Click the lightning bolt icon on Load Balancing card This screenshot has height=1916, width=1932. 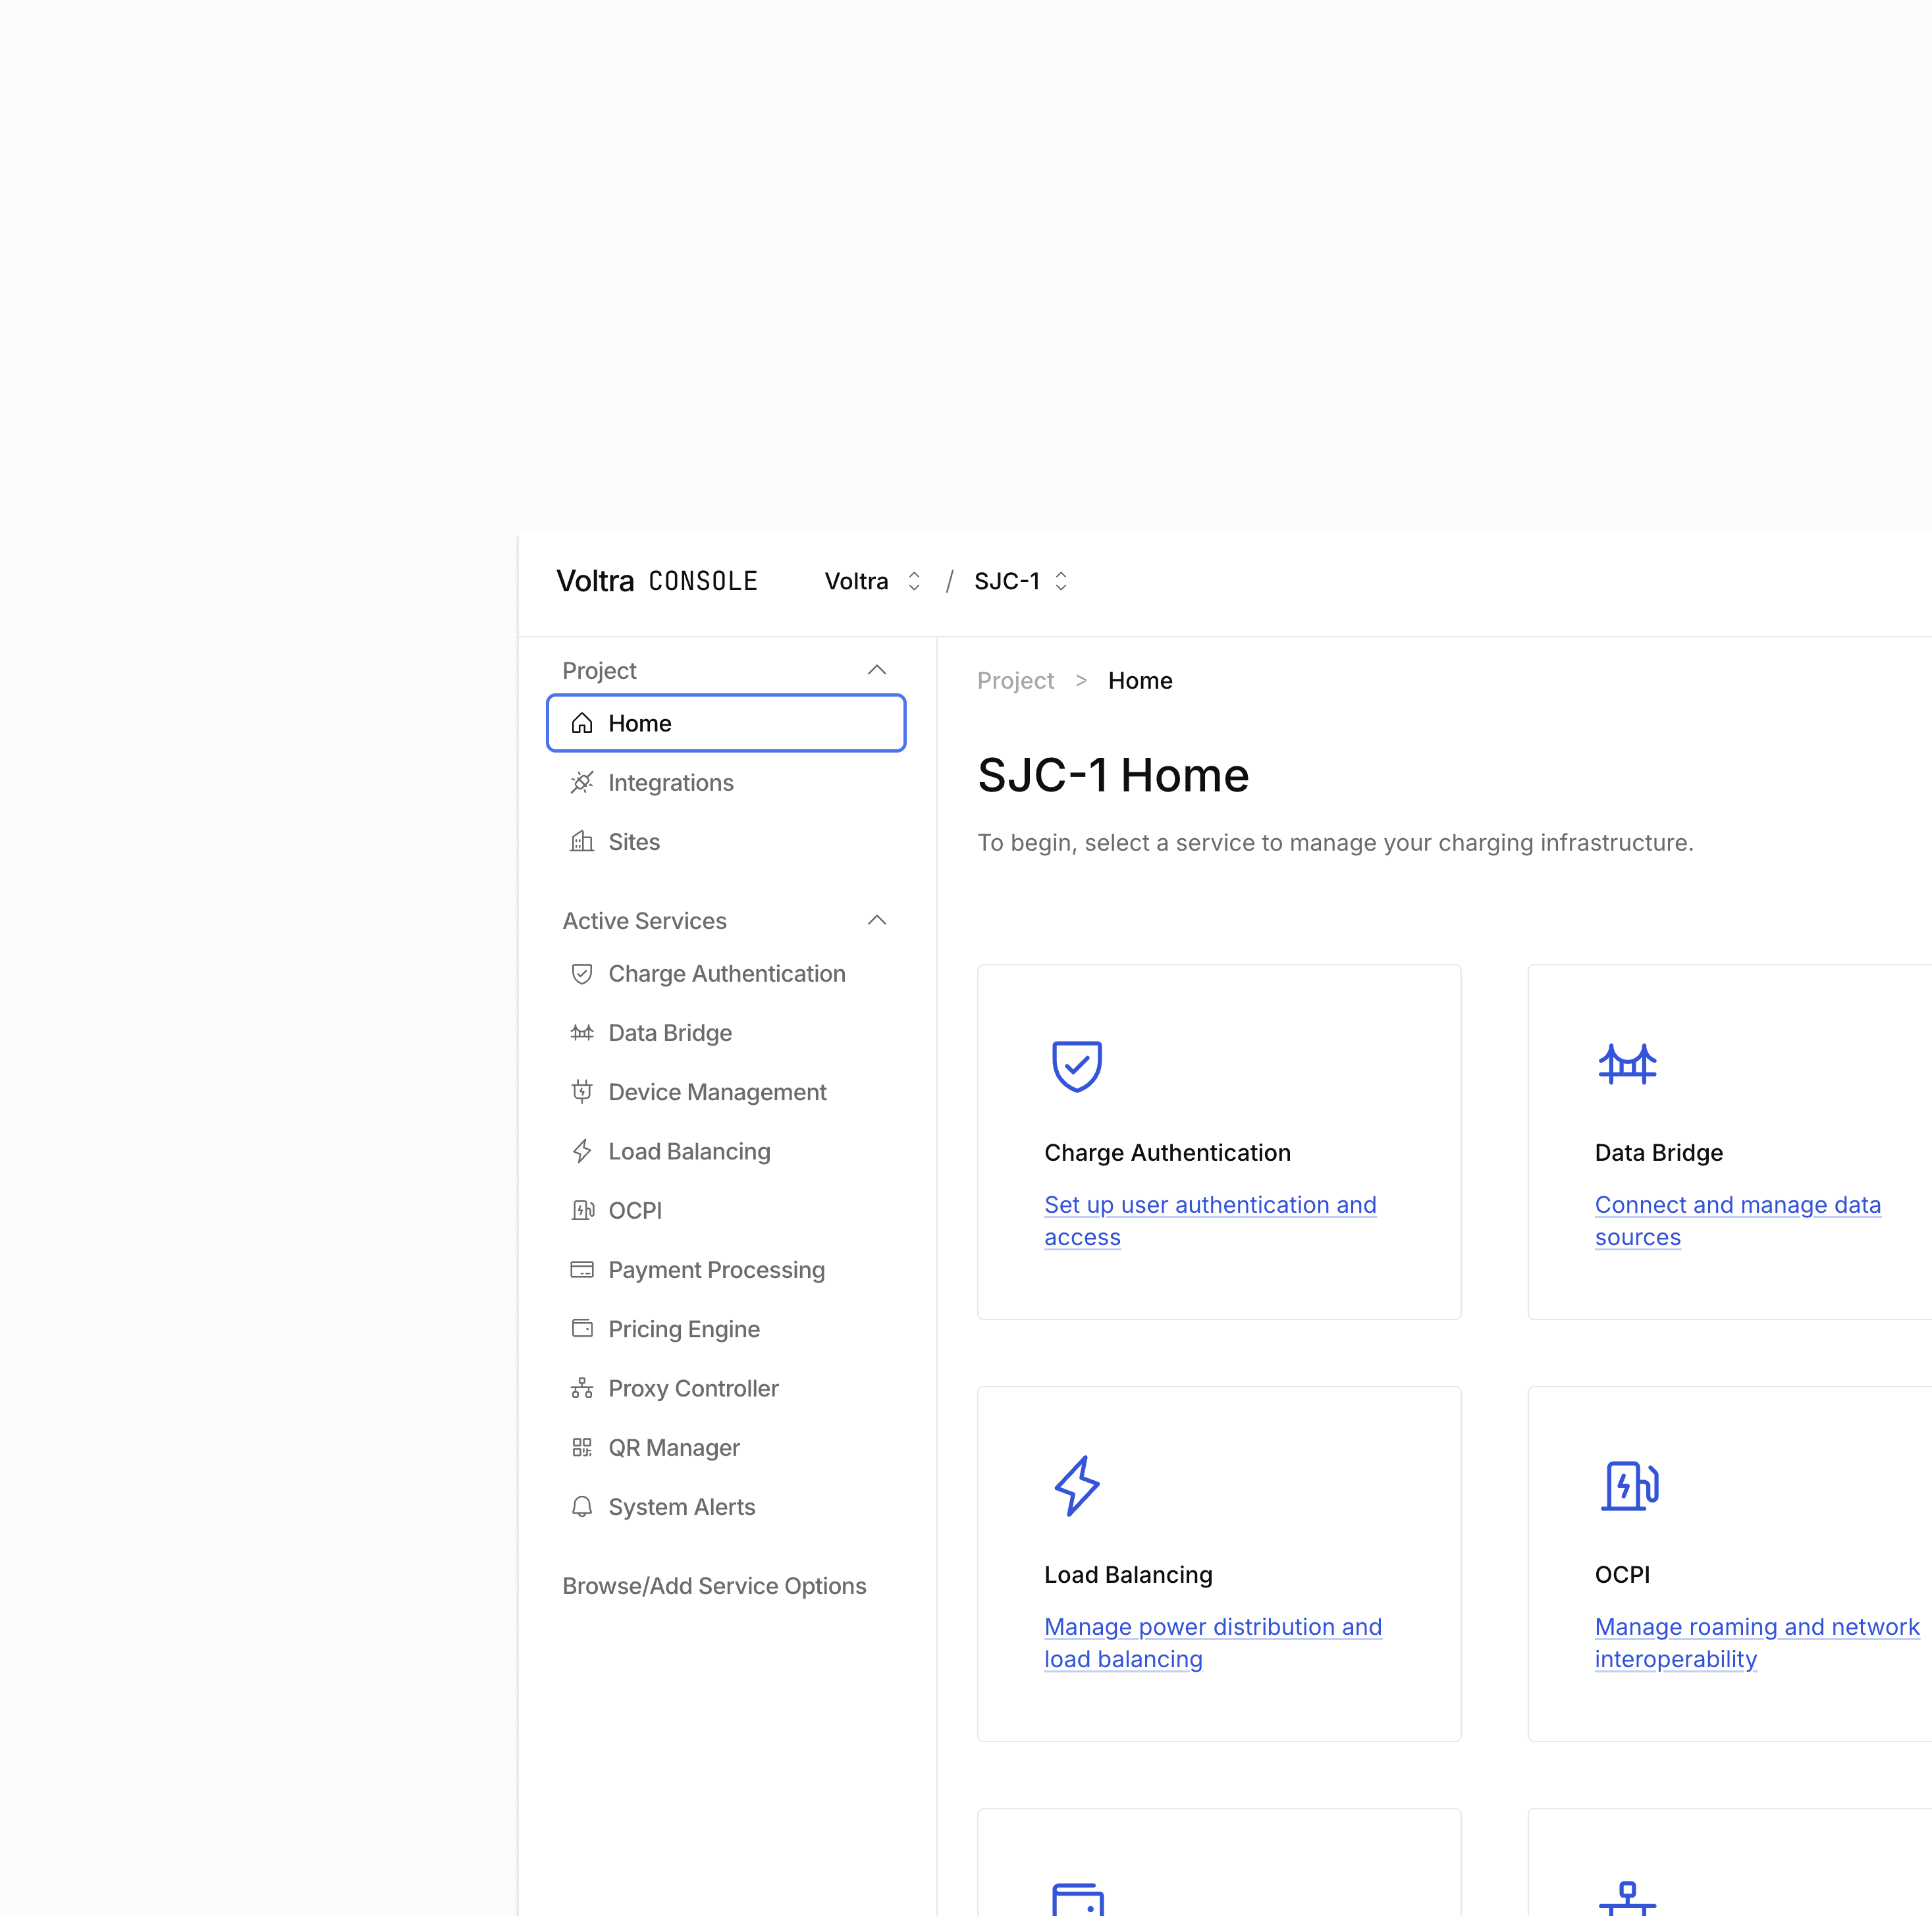[1076, 1486]
